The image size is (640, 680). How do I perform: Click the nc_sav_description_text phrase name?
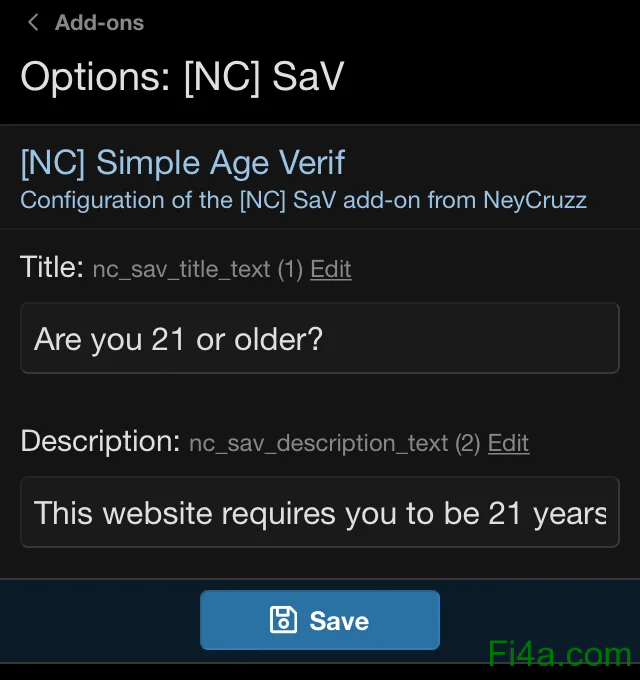(x=318, y=443)
